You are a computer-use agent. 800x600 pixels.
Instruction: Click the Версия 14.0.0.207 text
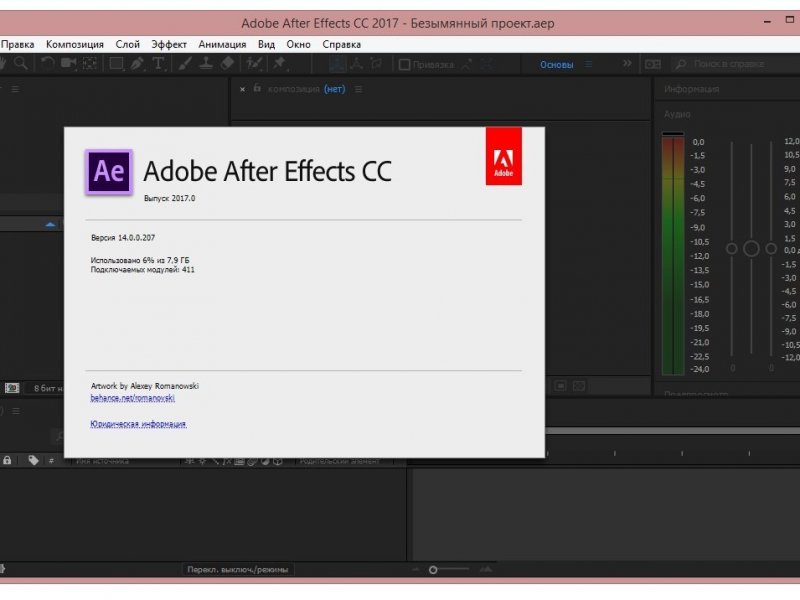coord(123,238)
